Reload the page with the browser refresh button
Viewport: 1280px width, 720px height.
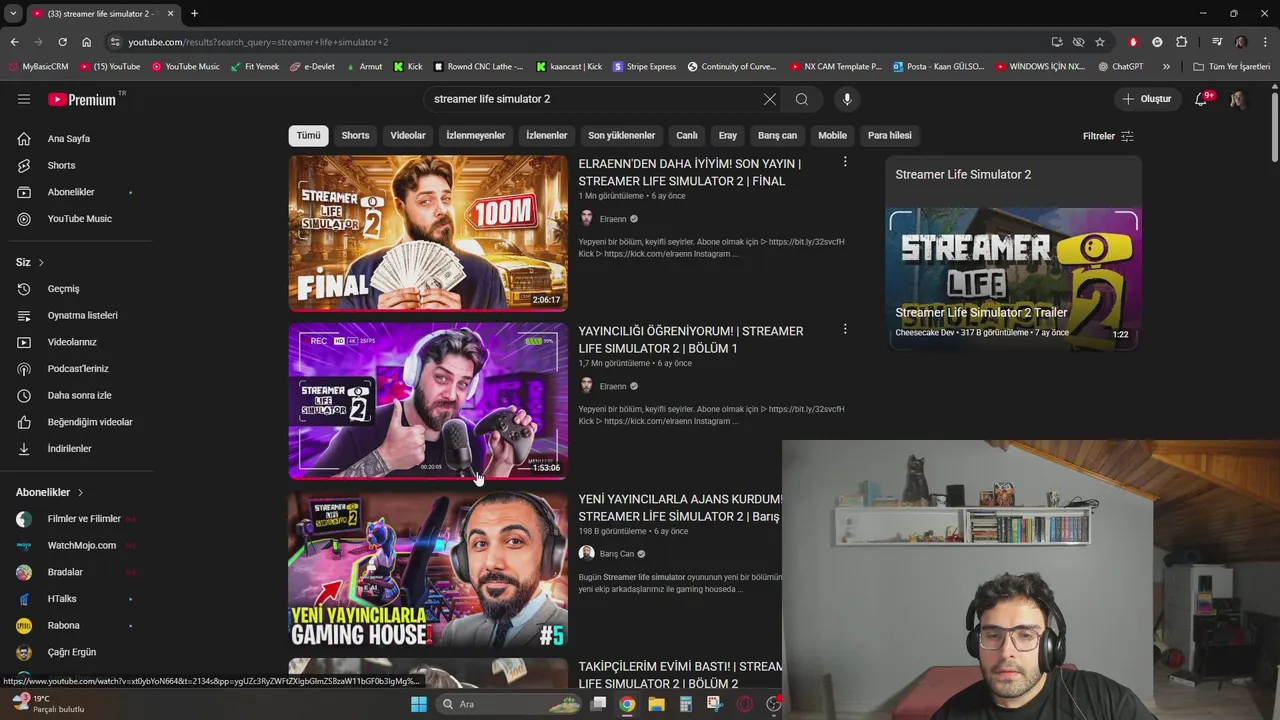pyautogui.click(x=62, y=42)
